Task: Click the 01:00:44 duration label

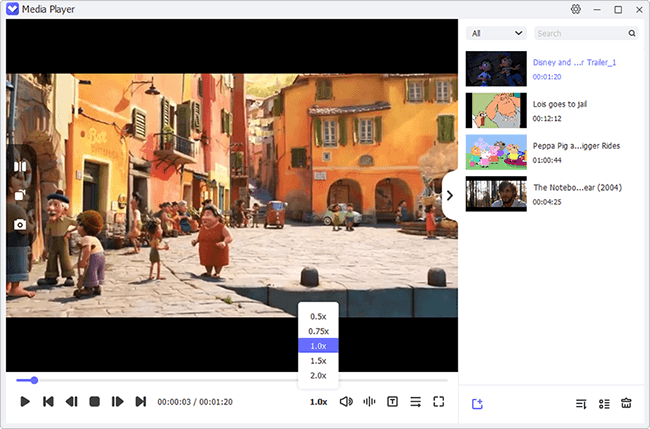Action: pos(547,160)
